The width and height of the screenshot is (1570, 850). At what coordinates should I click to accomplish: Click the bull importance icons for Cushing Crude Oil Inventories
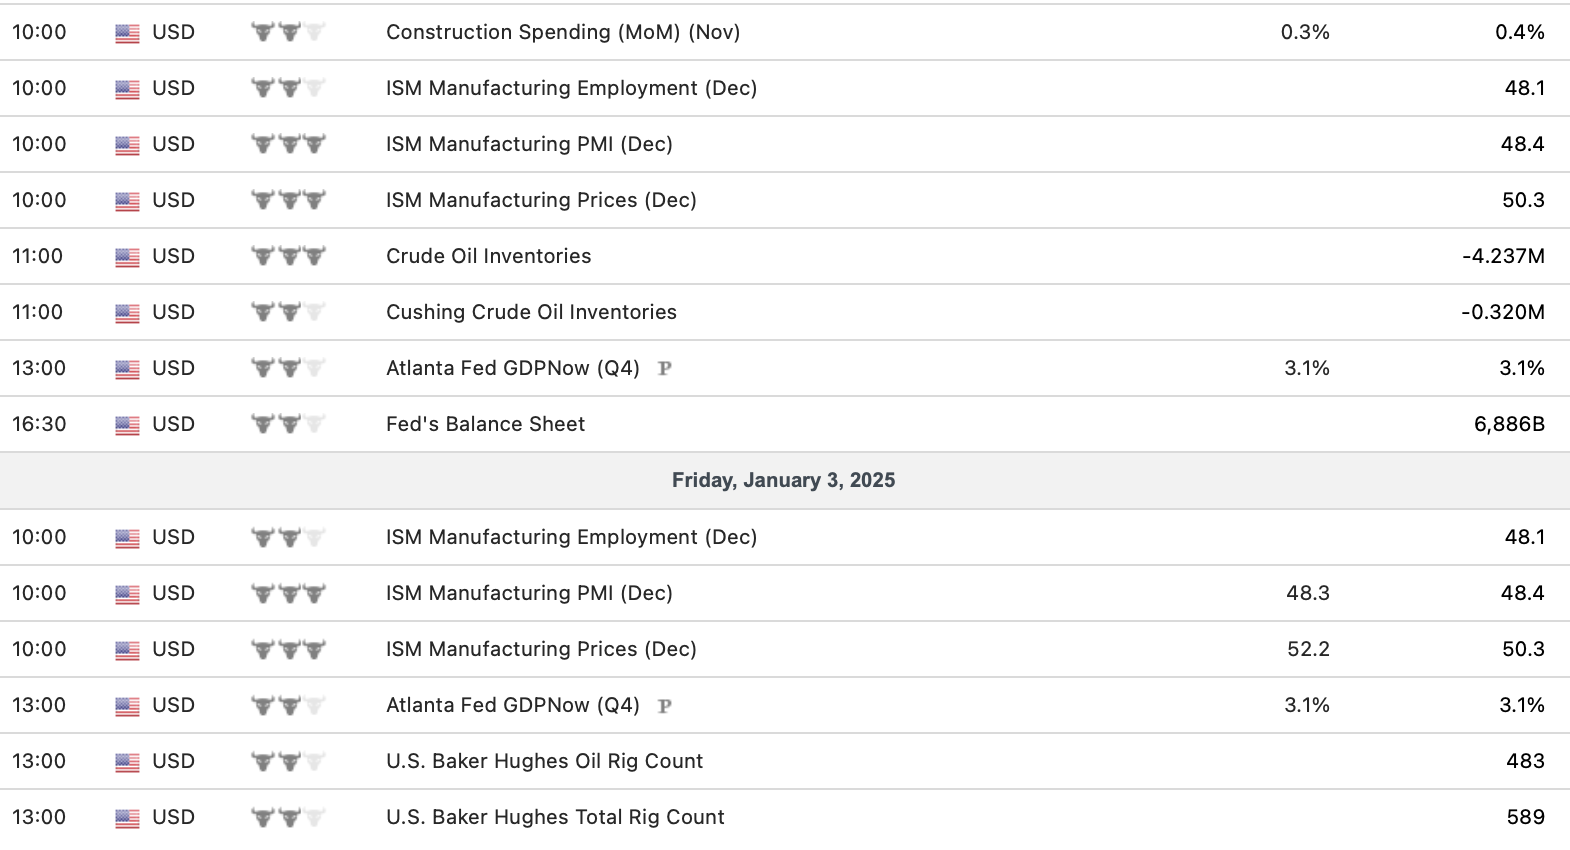click(288, 313)
